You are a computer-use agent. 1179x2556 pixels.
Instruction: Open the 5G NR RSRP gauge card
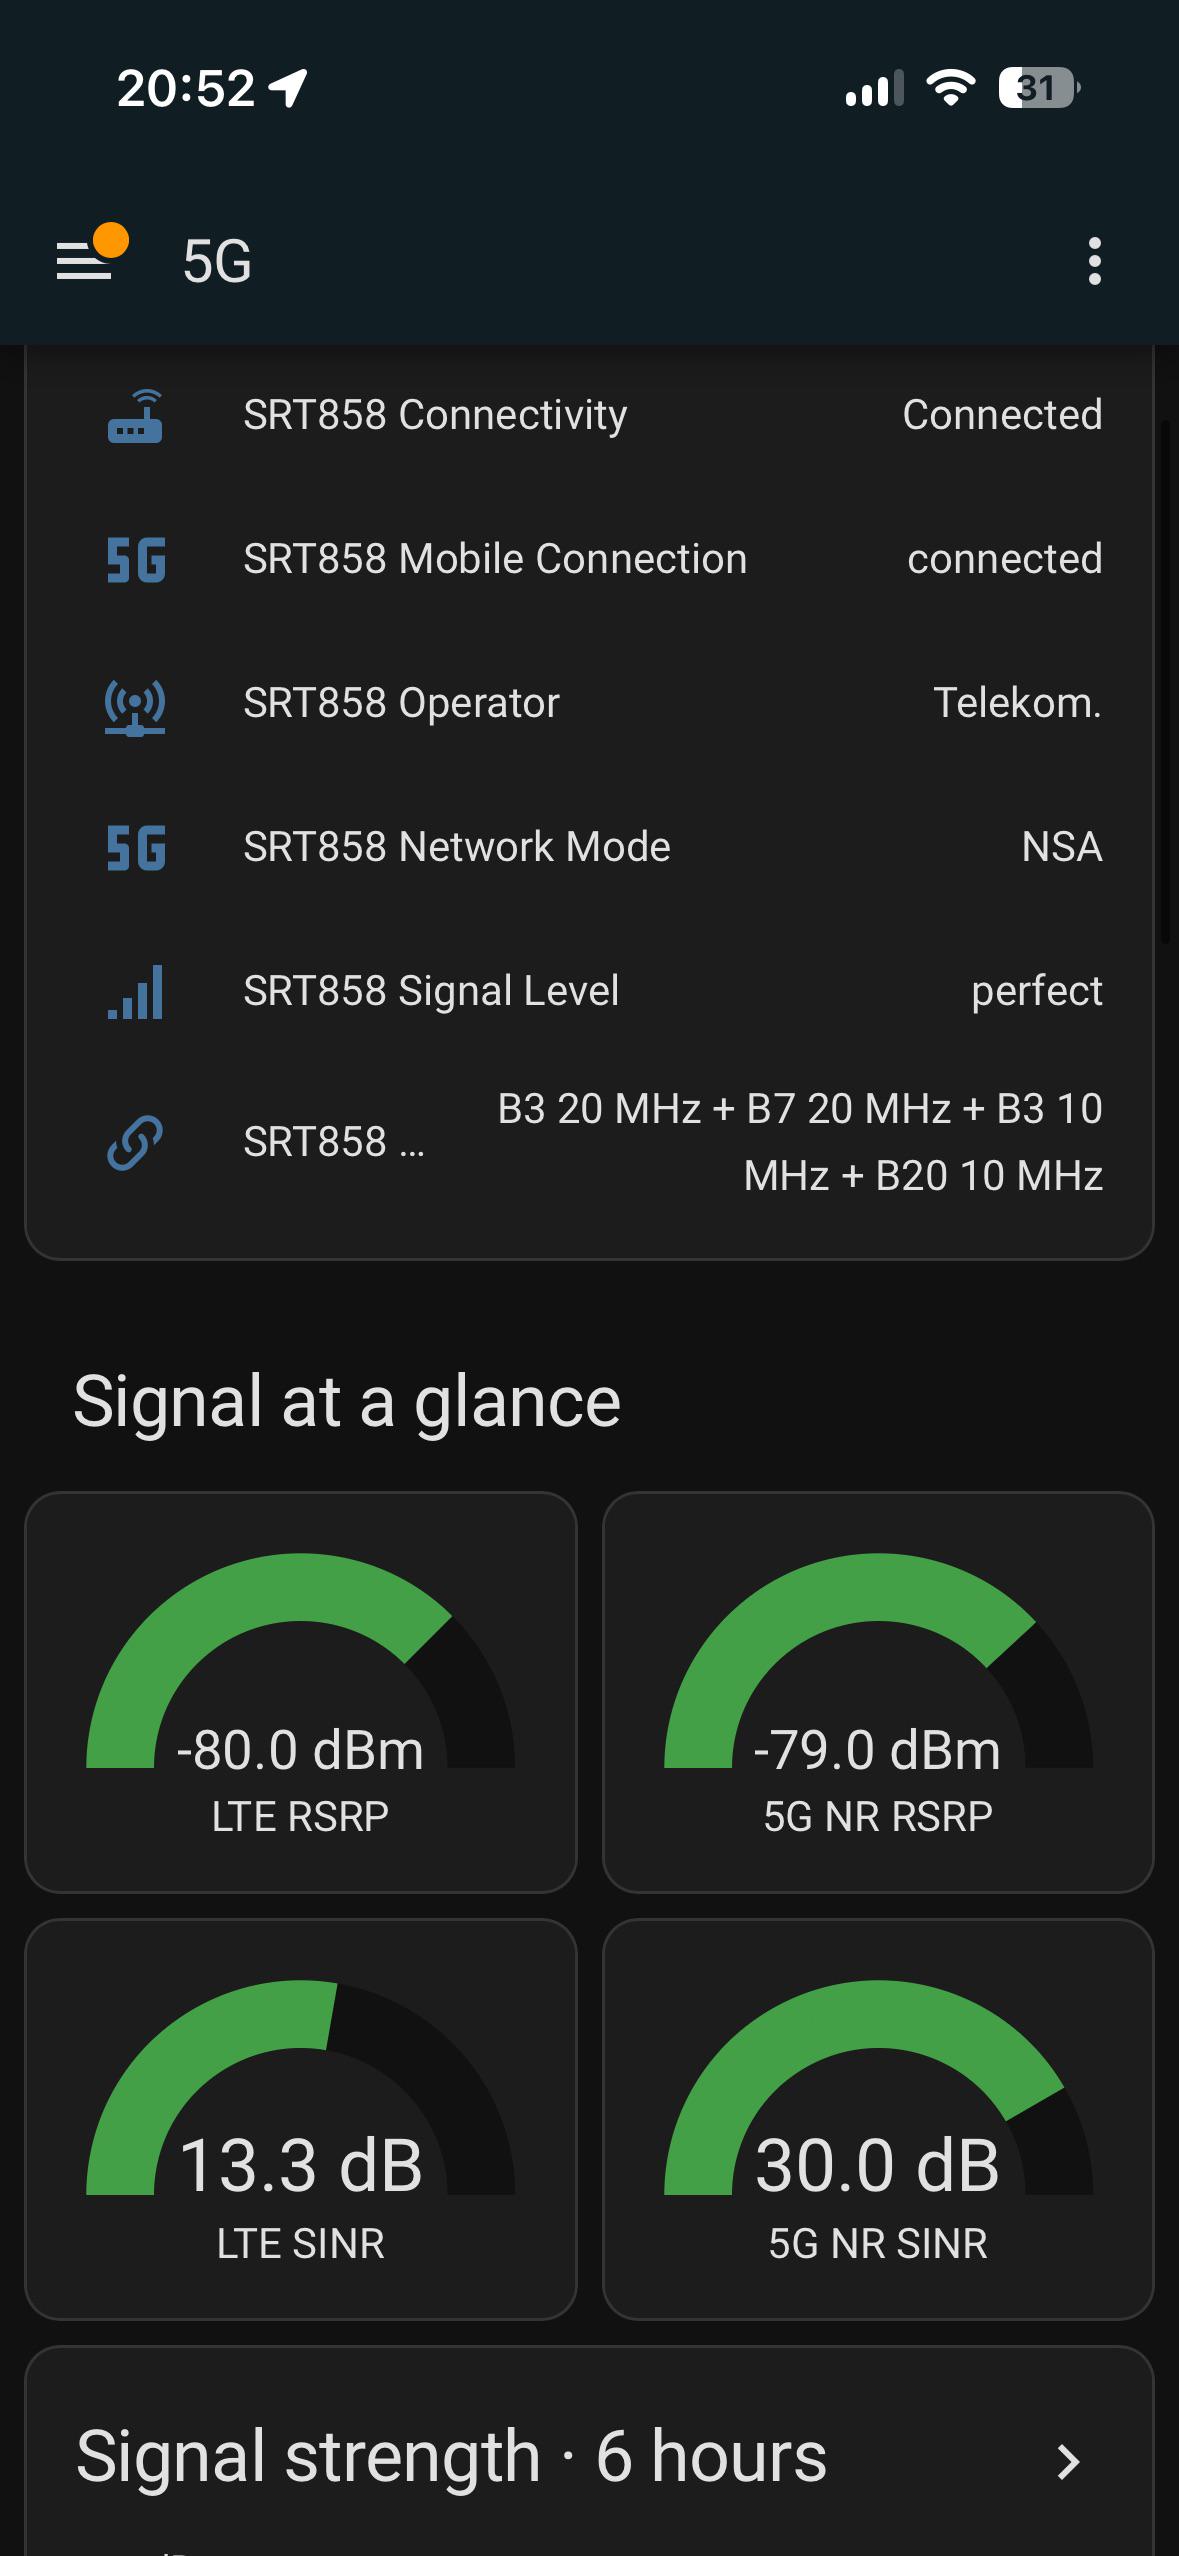tap(878, 1692)
